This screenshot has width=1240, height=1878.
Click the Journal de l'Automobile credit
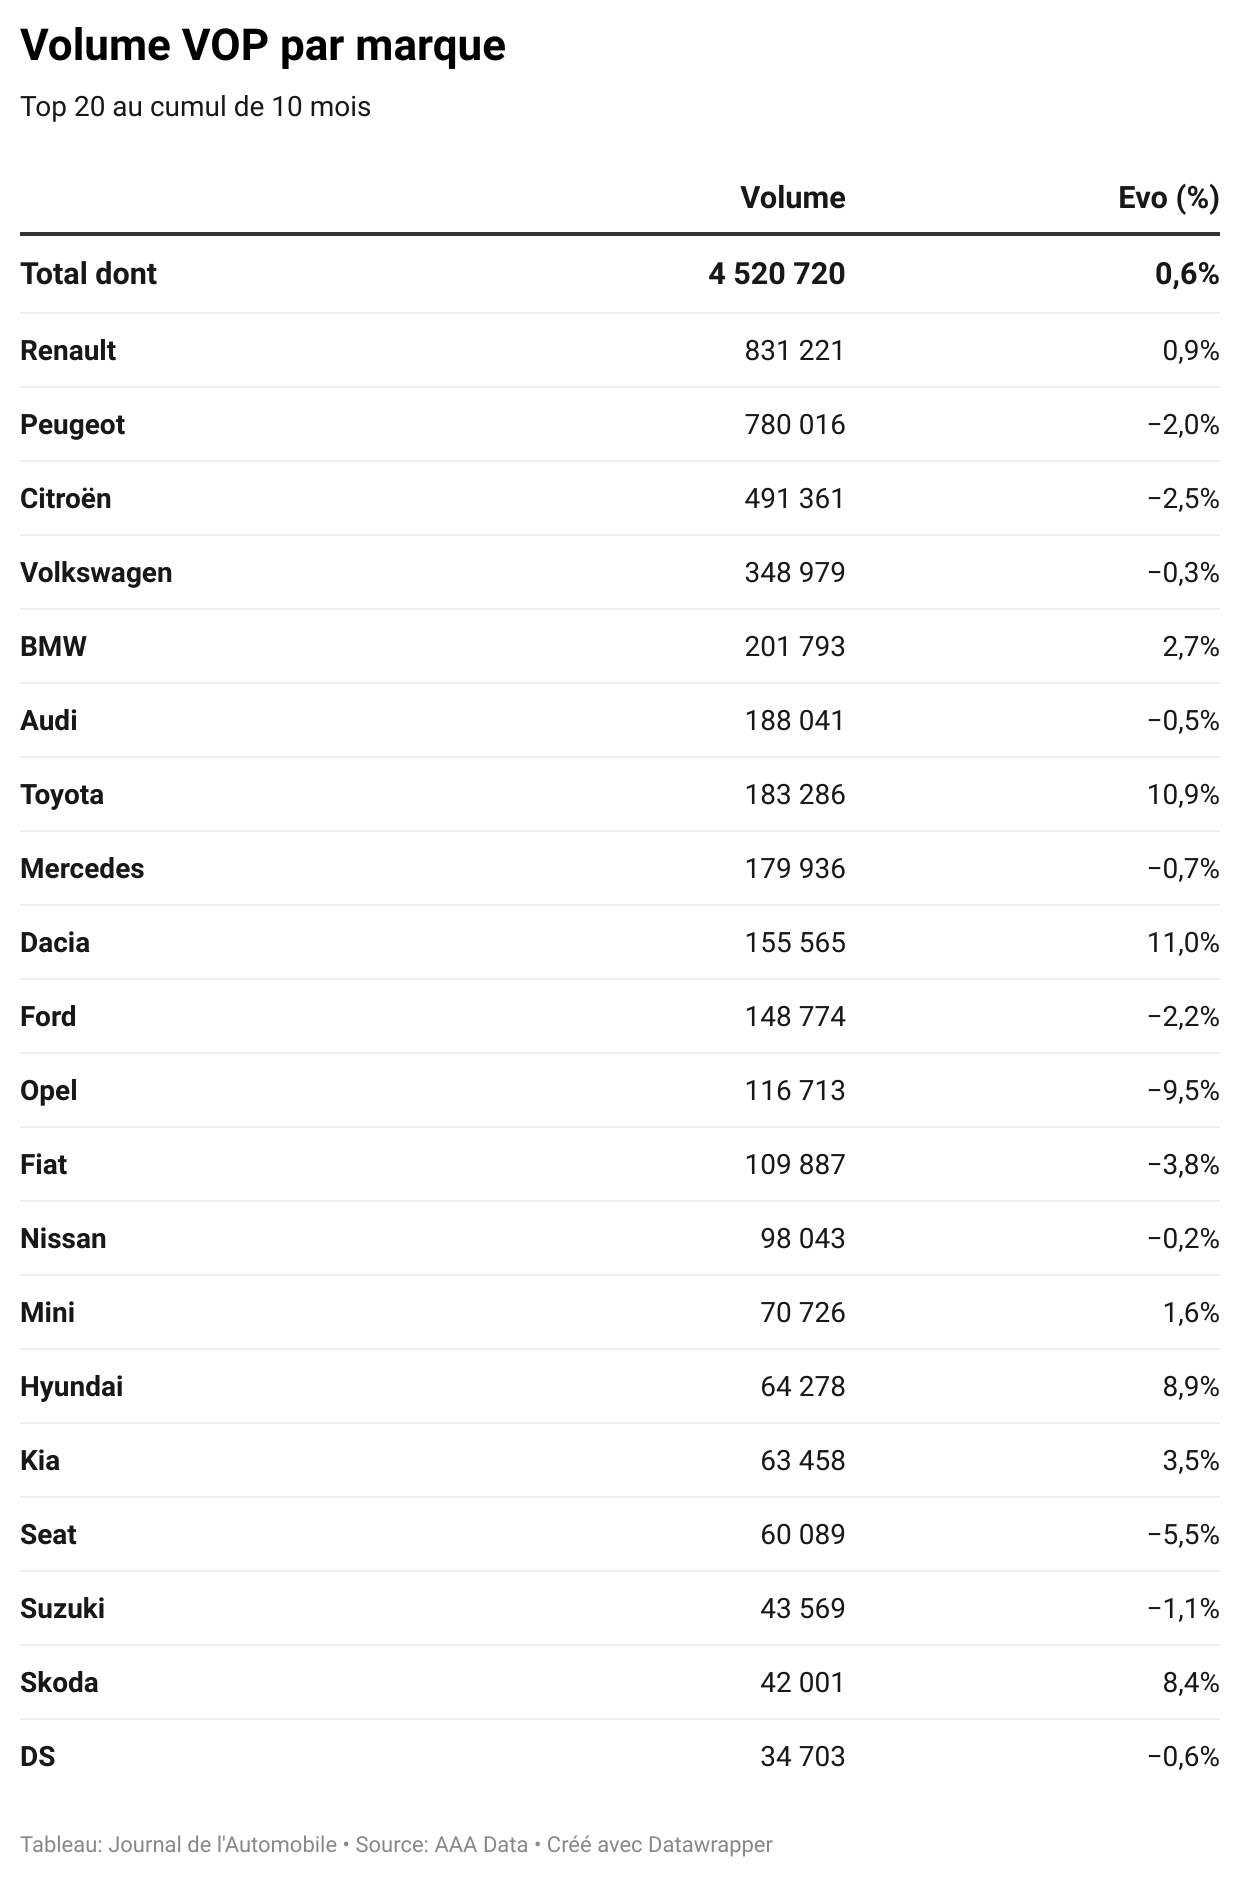(222, 1844)
